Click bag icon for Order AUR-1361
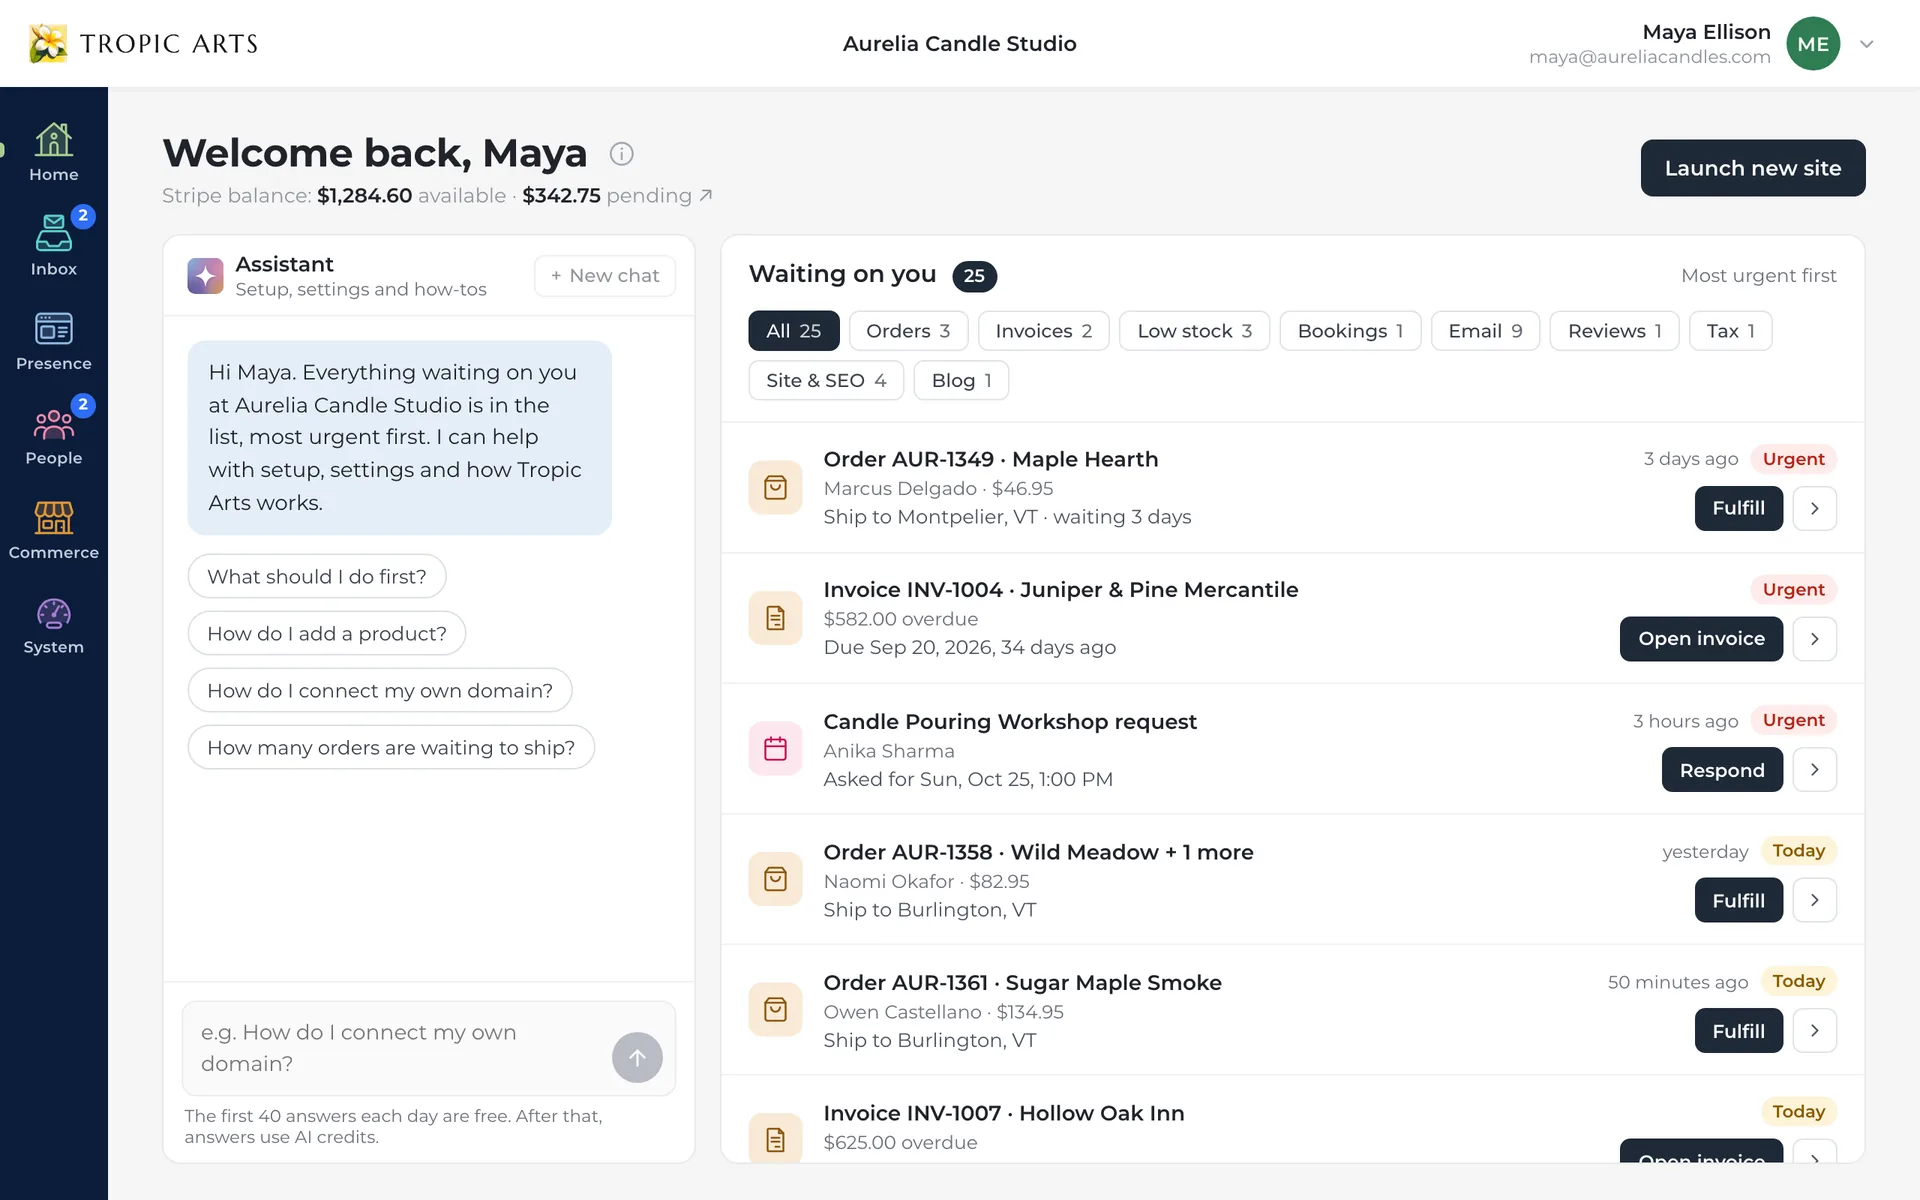Screen dimensions: 1920x1200 pos(775,1009)
